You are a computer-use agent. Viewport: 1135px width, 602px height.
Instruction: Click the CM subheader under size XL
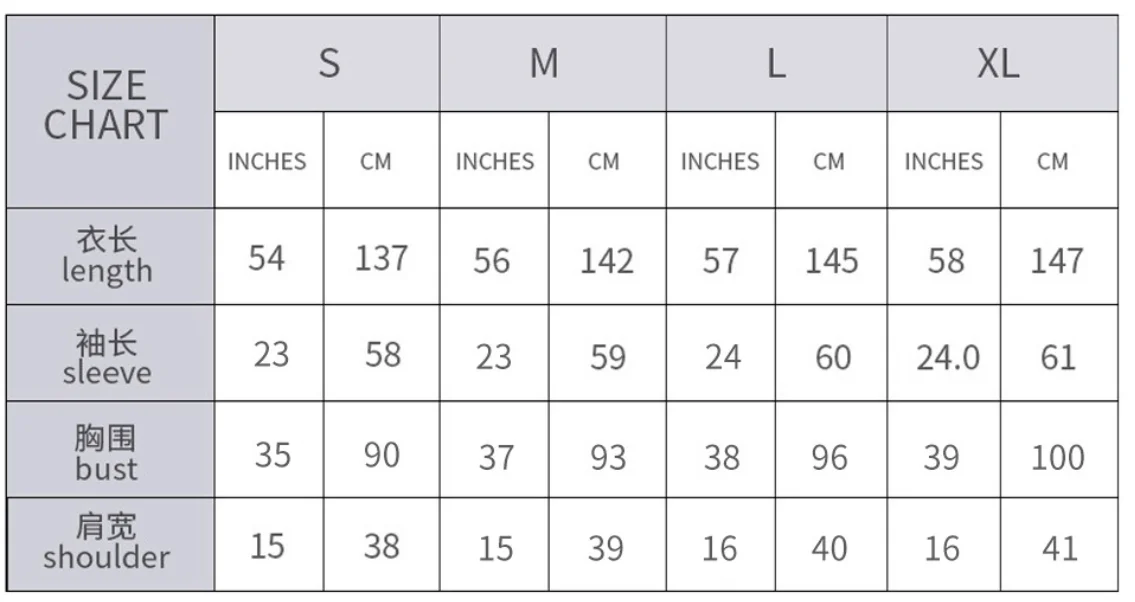tap(1053, 161)
